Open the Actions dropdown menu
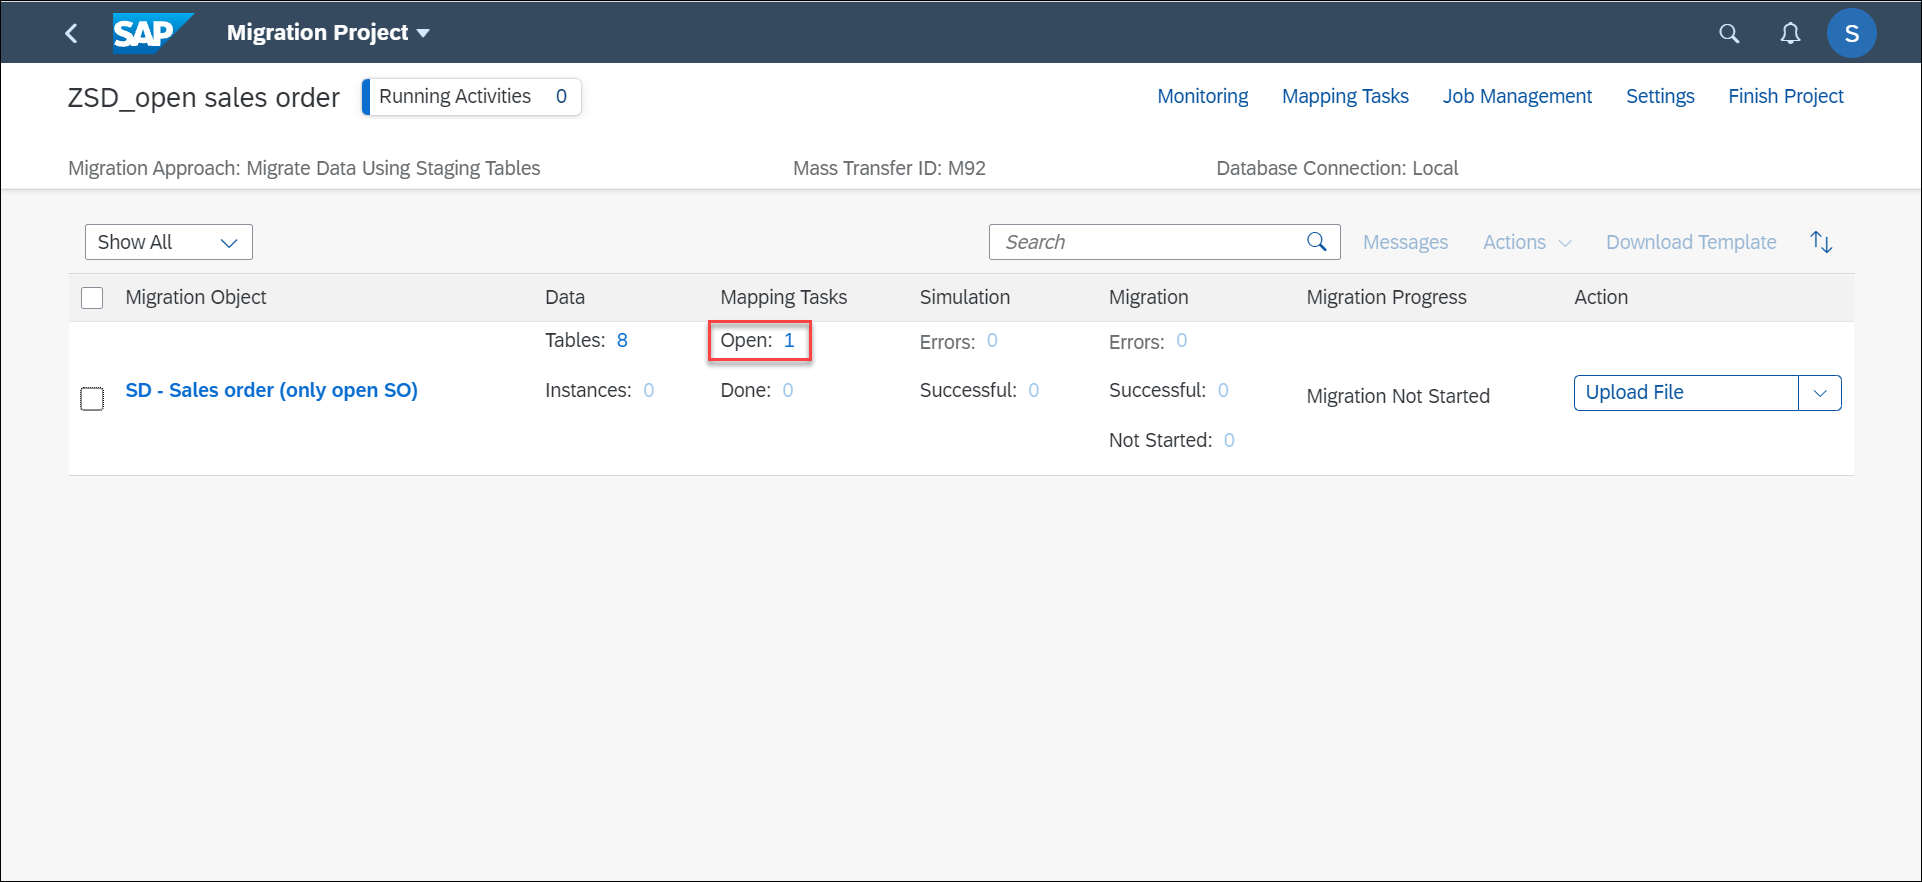The image size is (1922, 882). coord(1527,242)
